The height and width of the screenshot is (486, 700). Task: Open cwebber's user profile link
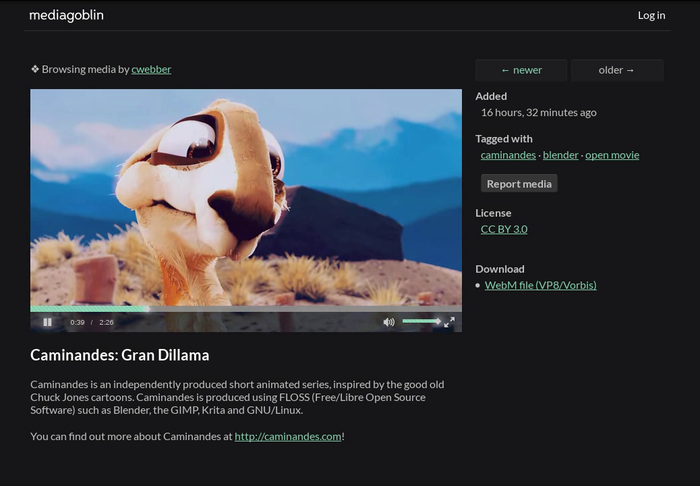coord(151,70)
